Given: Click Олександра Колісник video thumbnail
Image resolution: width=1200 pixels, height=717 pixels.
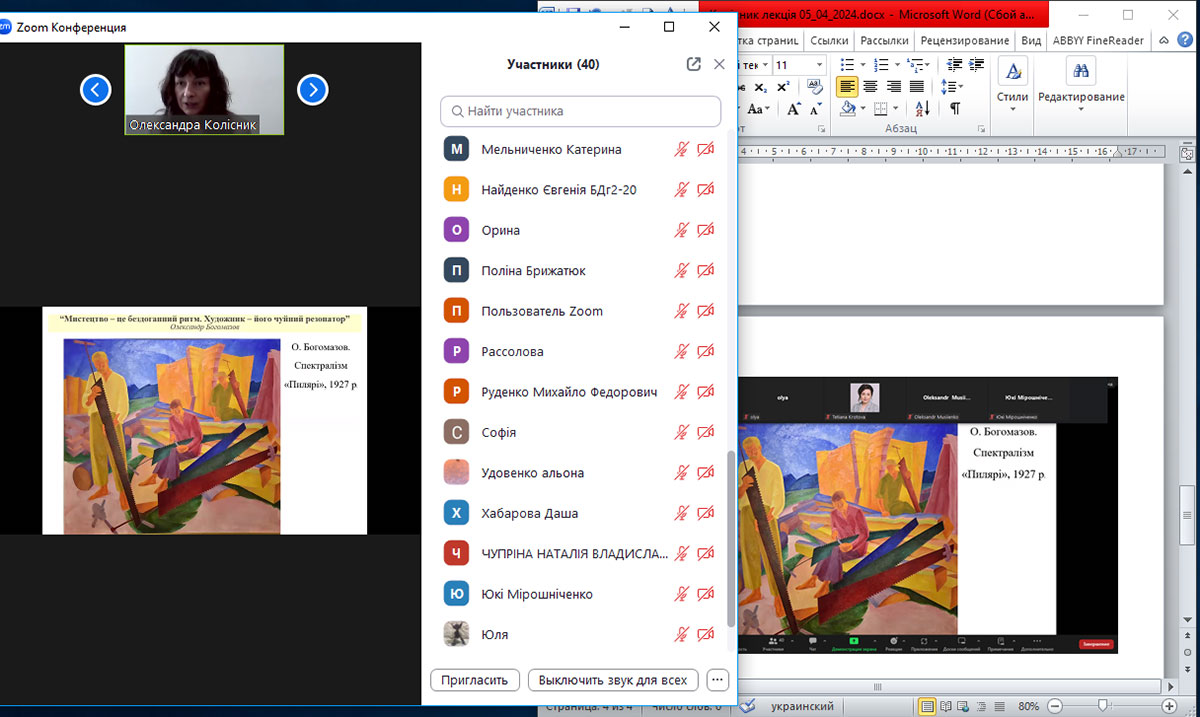Looking at the screenshot, I should click(204, 90).
